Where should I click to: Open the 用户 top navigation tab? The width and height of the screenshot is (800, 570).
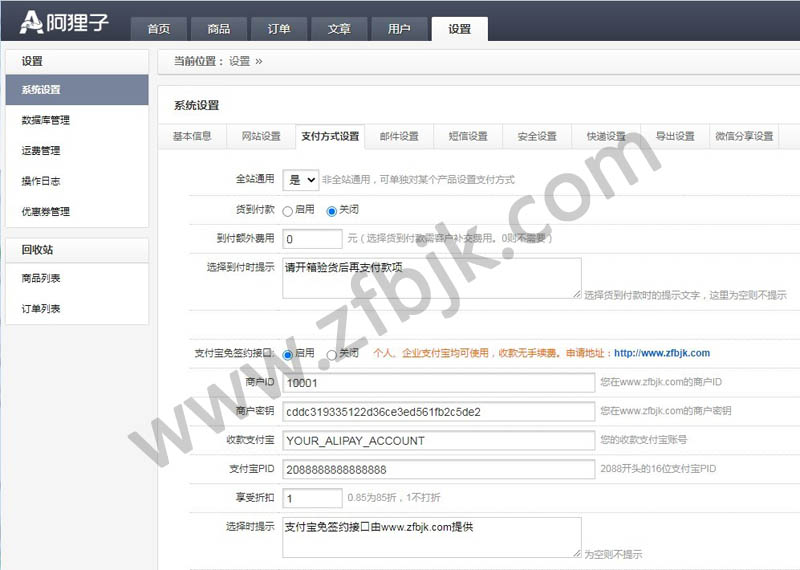[399, 29]
